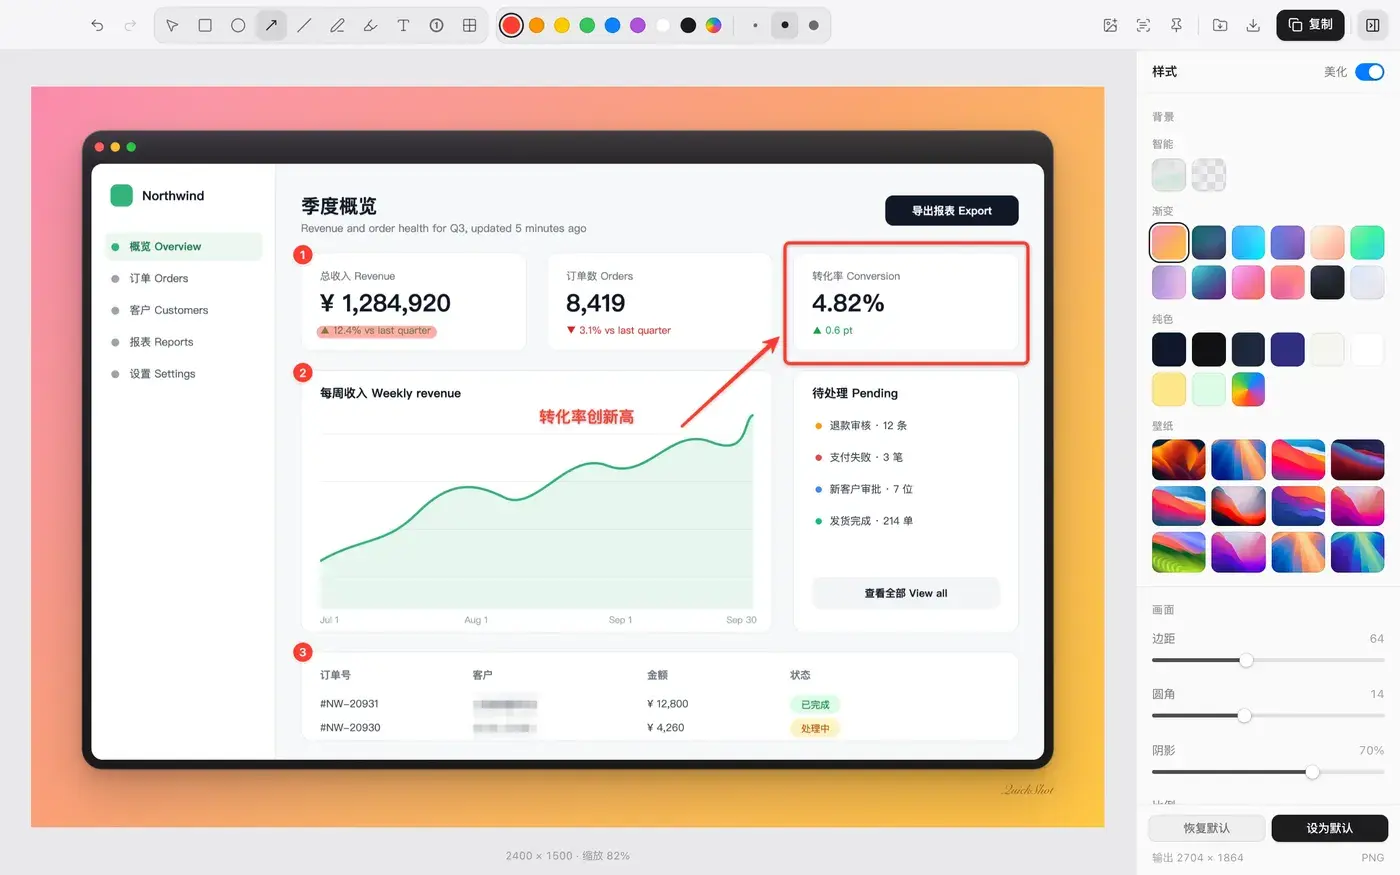
Task: Click the 设为默认 button
Action: coord(1329,828)
